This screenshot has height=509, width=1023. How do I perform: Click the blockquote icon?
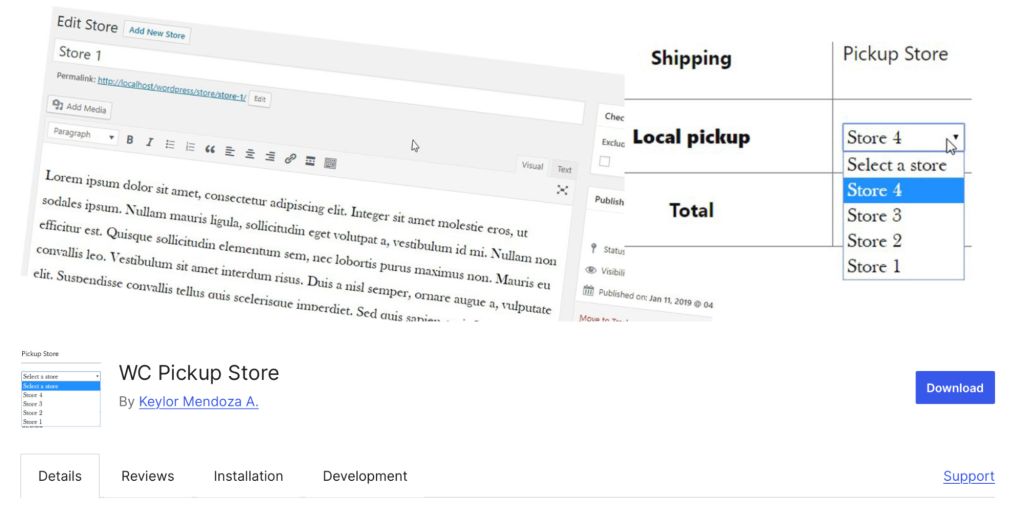pos(210,149)
